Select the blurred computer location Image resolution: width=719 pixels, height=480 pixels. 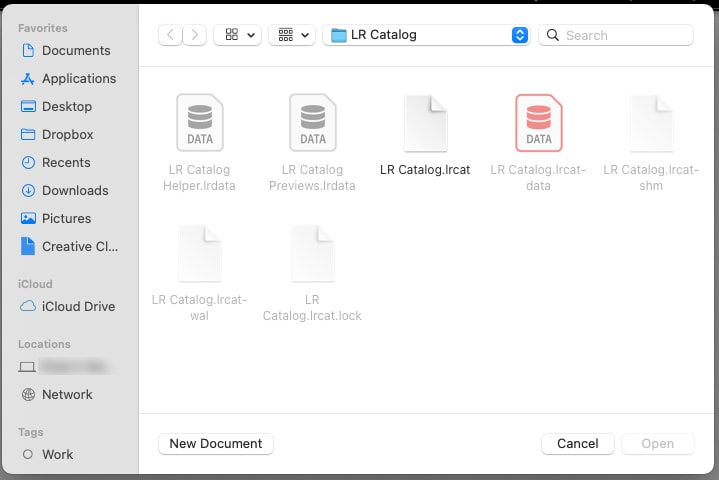click(x=68, y=366)
